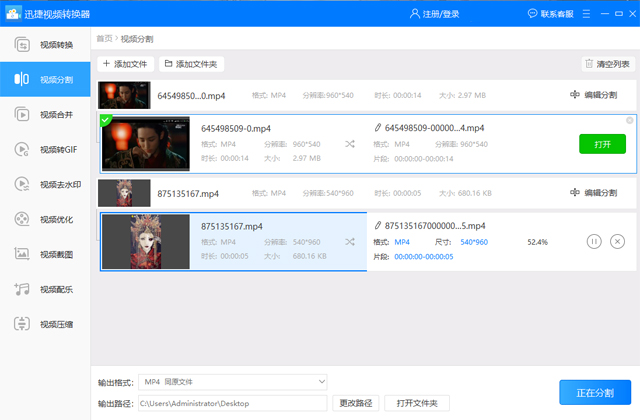Click the output path input field
This screenshot has height=420, width=640.
[233, 403]
